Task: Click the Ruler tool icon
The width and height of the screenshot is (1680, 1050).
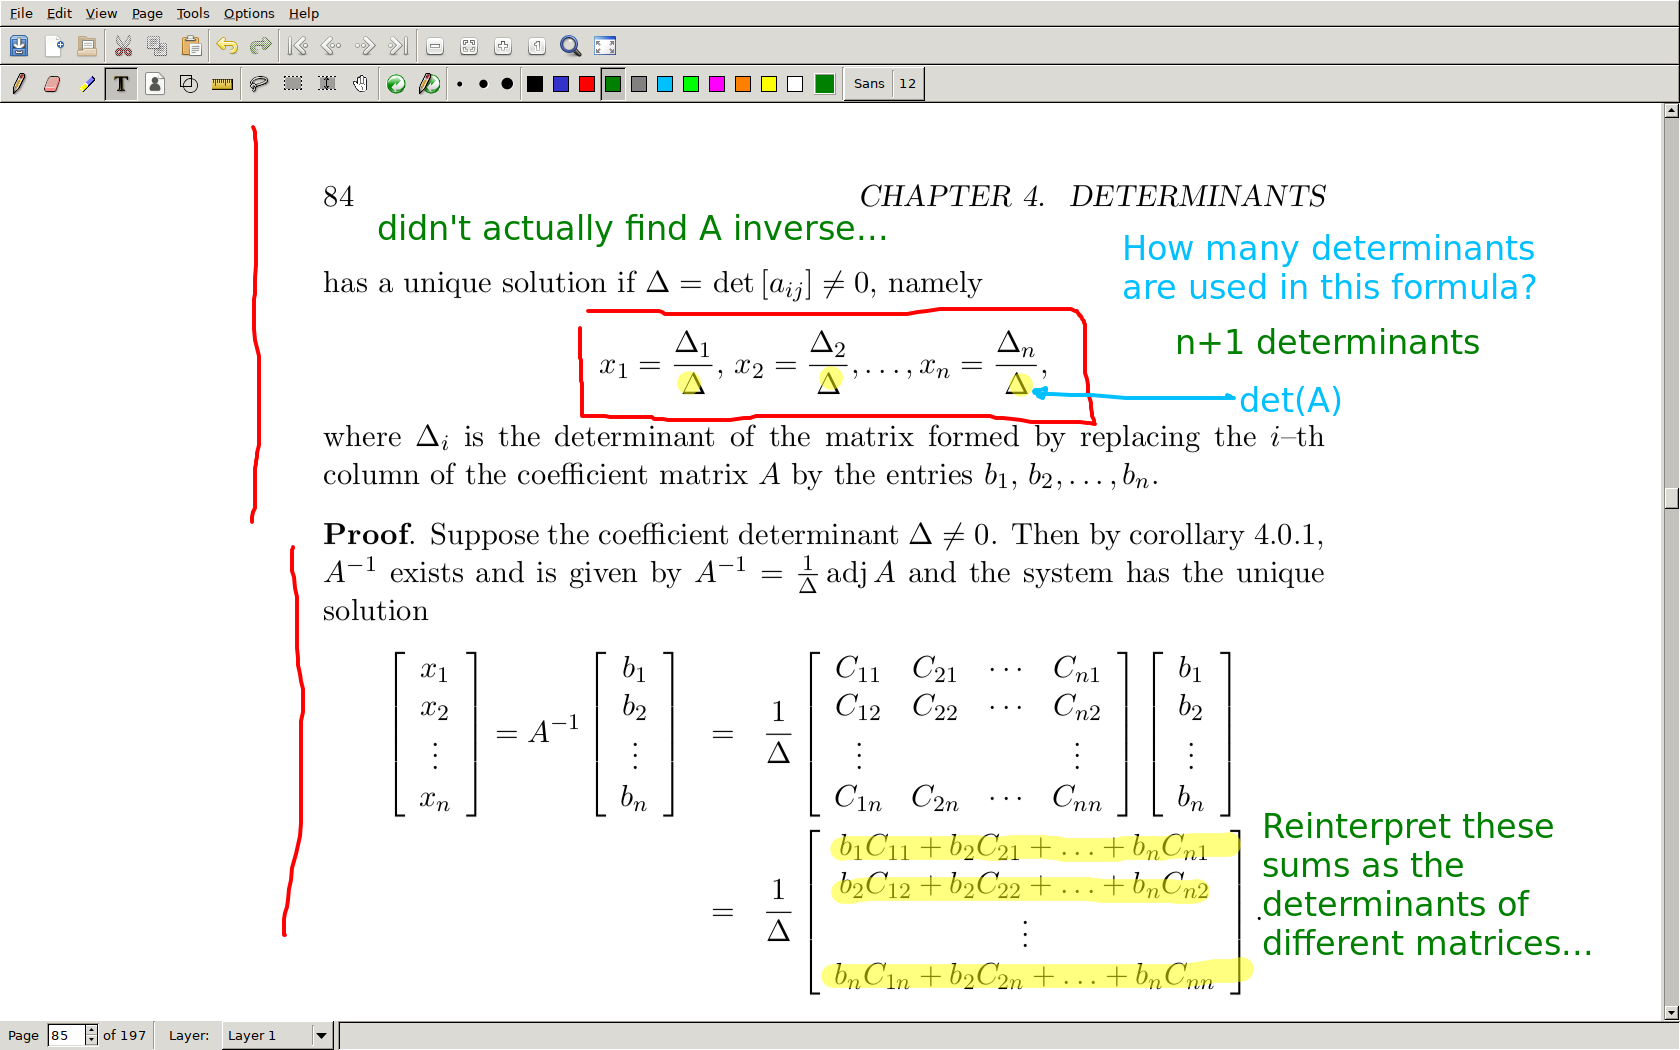Action: 223,84
